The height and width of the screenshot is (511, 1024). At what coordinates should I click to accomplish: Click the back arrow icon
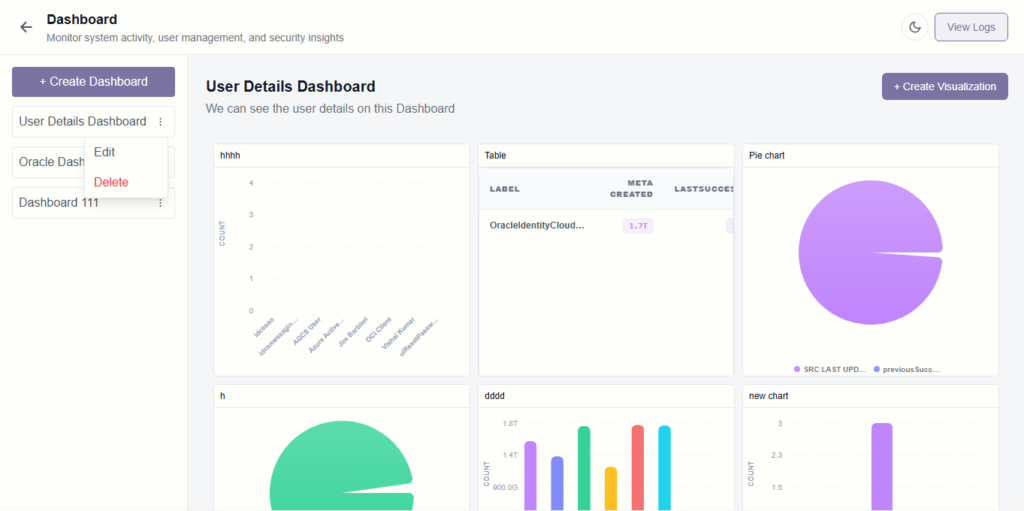[x=26, y=27]
